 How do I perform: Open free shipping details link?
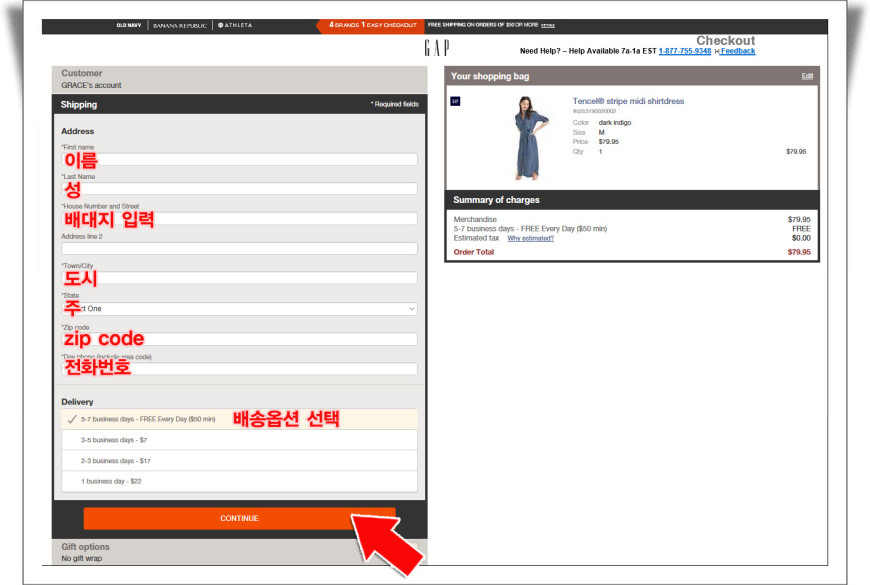click(x=548, y=26)
